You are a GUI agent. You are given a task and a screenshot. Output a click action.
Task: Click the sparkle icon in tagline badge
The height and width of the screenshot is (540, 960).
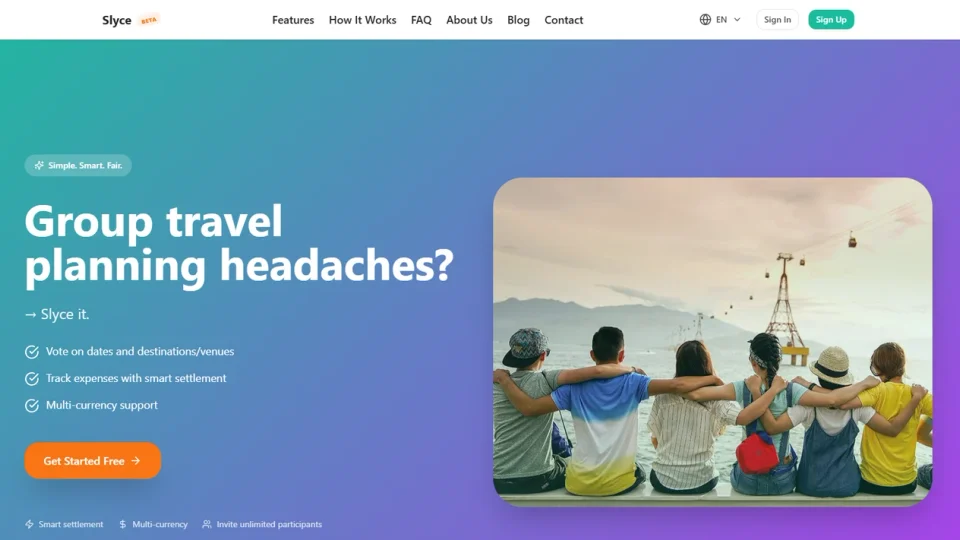(39, 166)
